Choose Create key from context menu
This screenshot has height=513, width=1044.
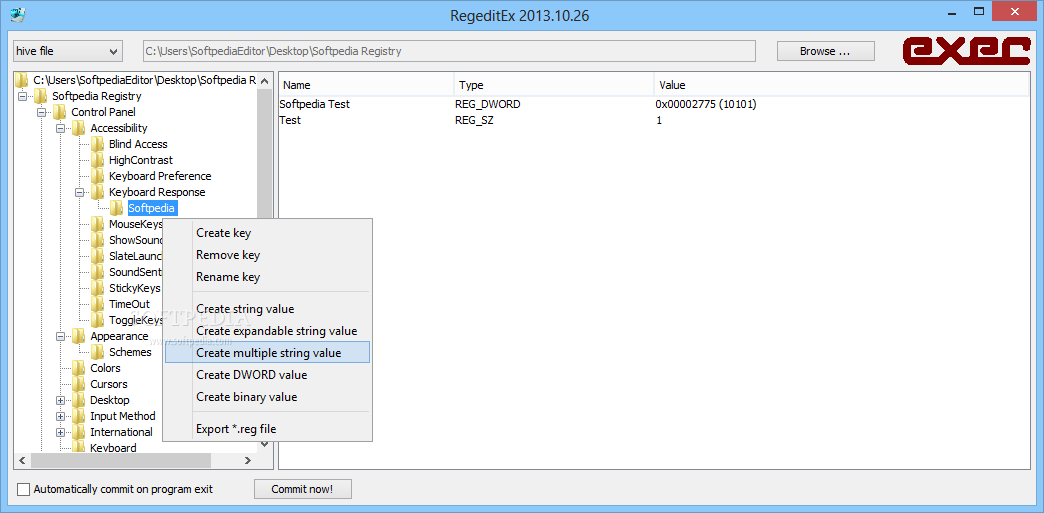(267, 233)
